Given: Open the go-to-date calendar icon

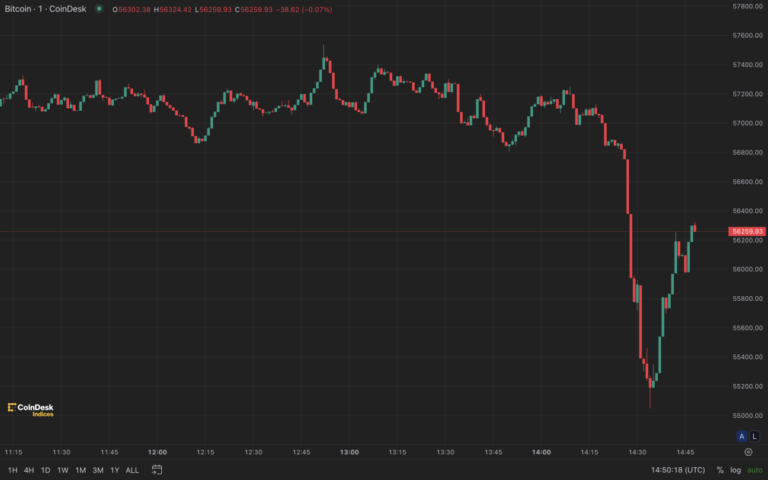Looking at the screenshot, I should pyautogui.click(x=158, y=469).
